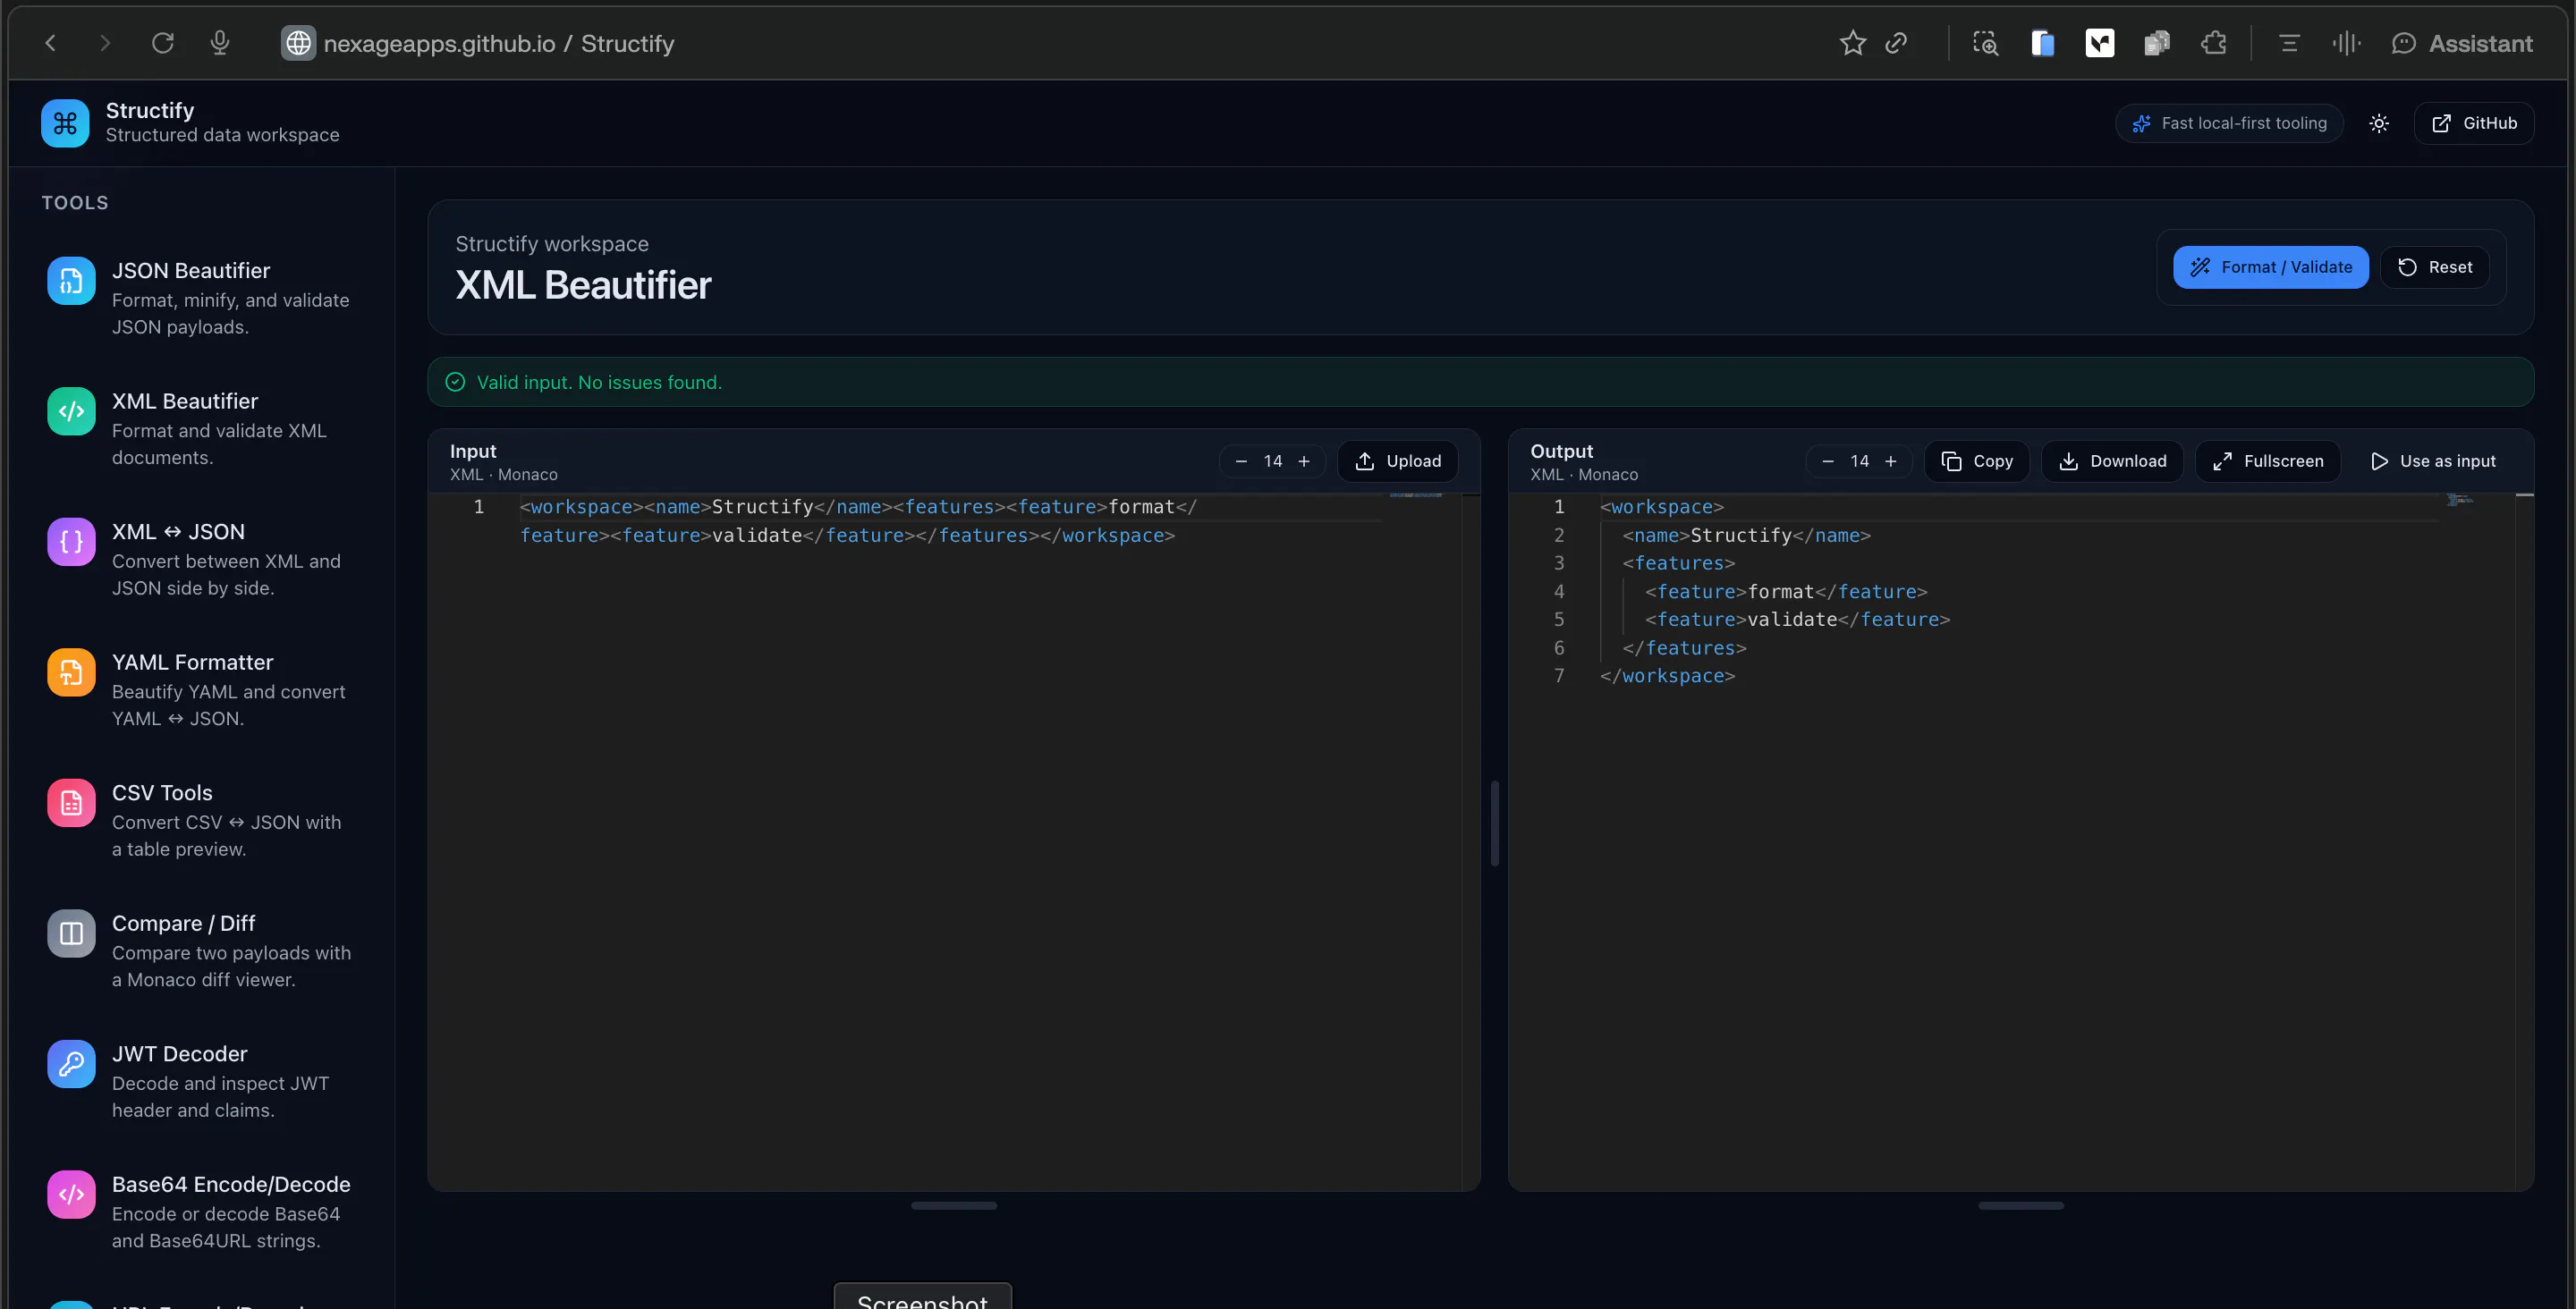Click the Structify logo icon
The width and height of the screenshot is (2576, 1309).
pos(65,123)
